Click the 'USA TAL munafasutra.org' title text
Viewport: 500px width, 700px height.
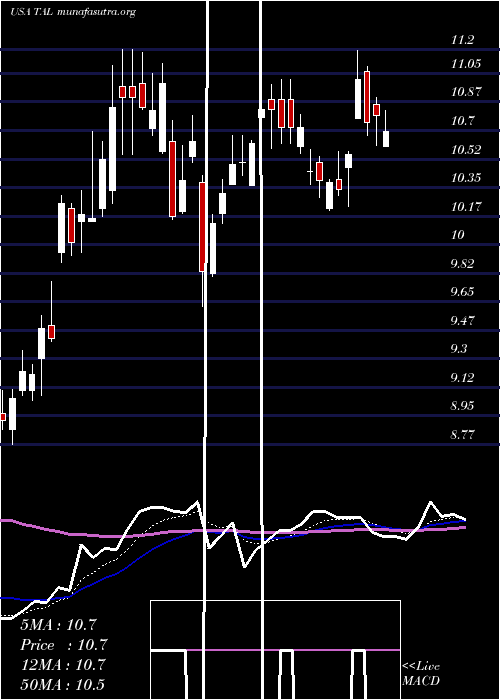point(73,12)
